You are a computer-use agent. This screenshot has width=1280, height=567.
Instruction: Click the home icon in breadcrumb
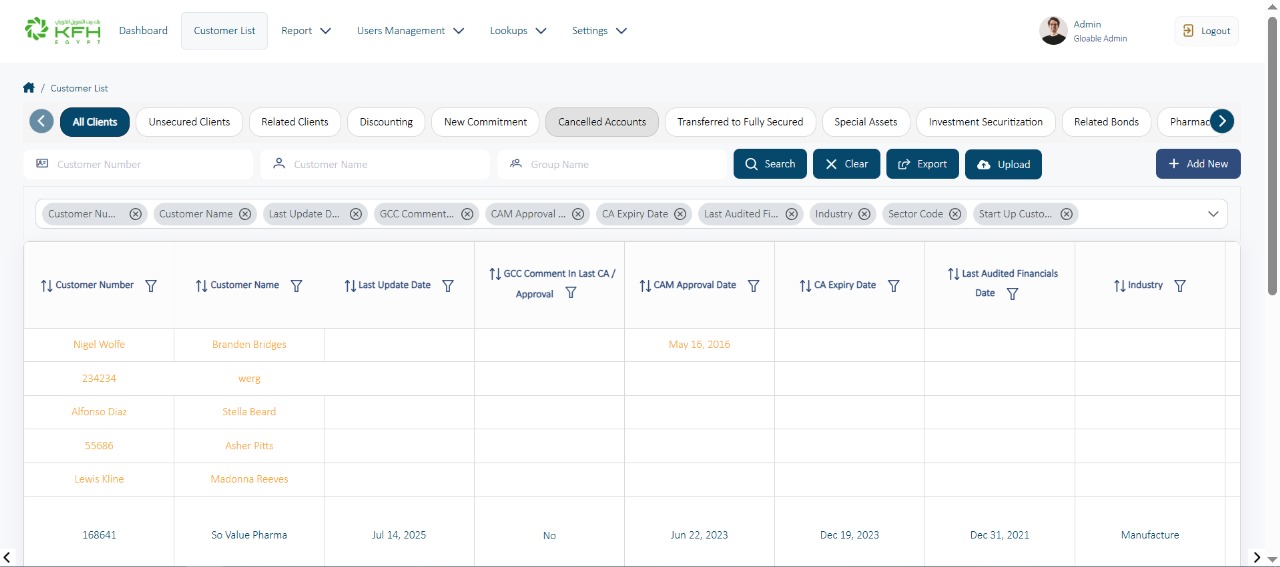(29, 88)
